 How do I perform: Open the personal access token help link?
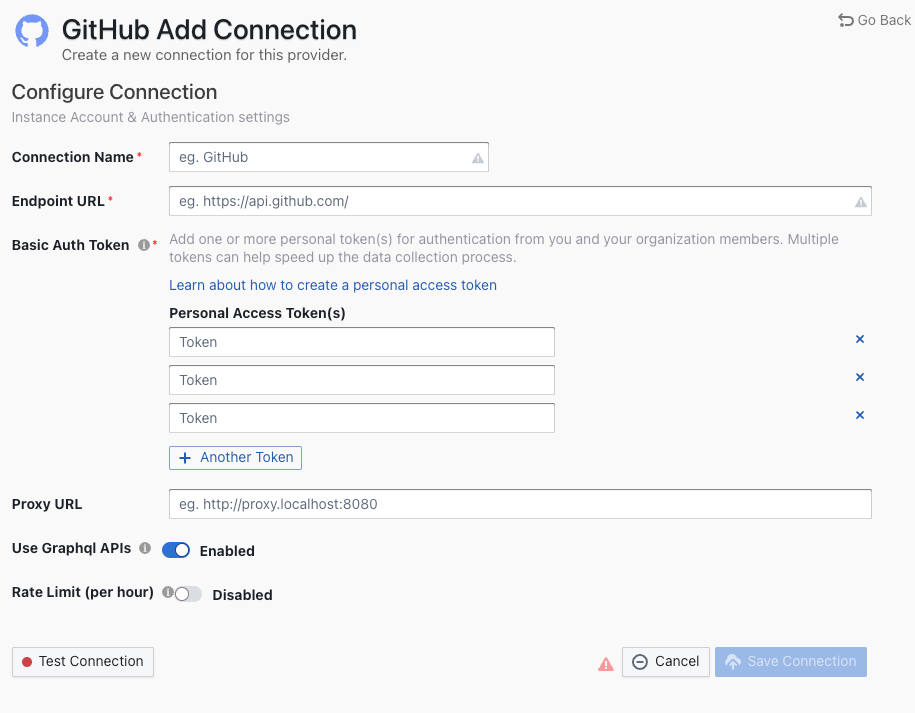[332, 285]
